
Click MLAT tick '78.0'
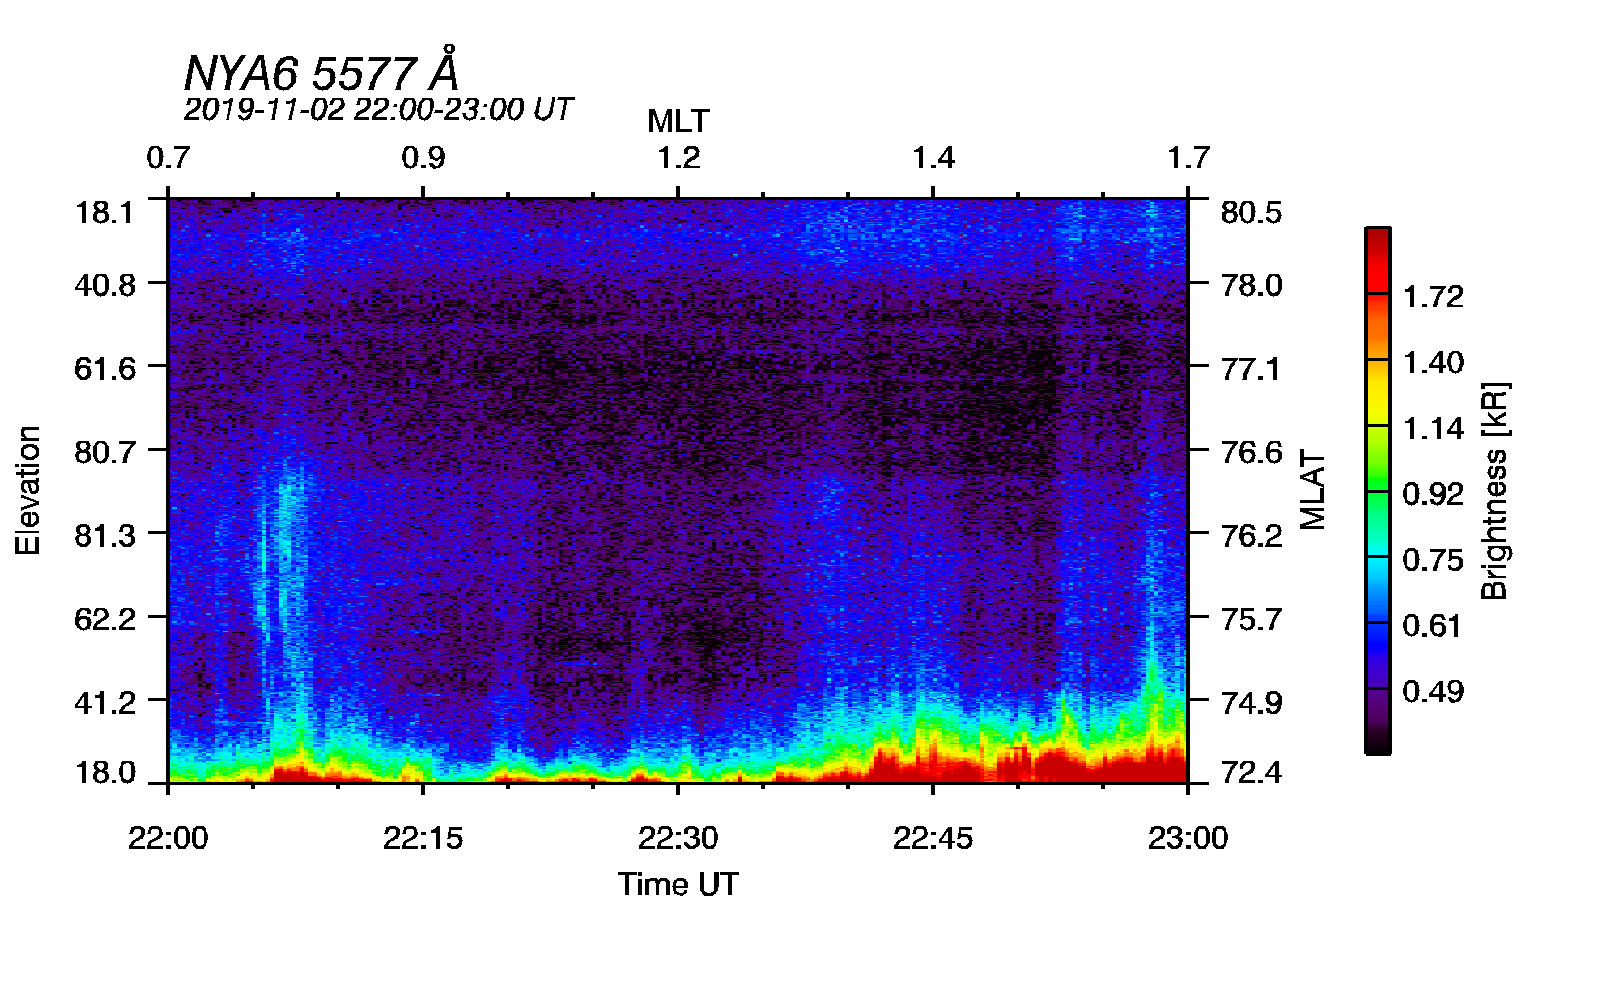pyautogui.click(x=1251, y=286)
